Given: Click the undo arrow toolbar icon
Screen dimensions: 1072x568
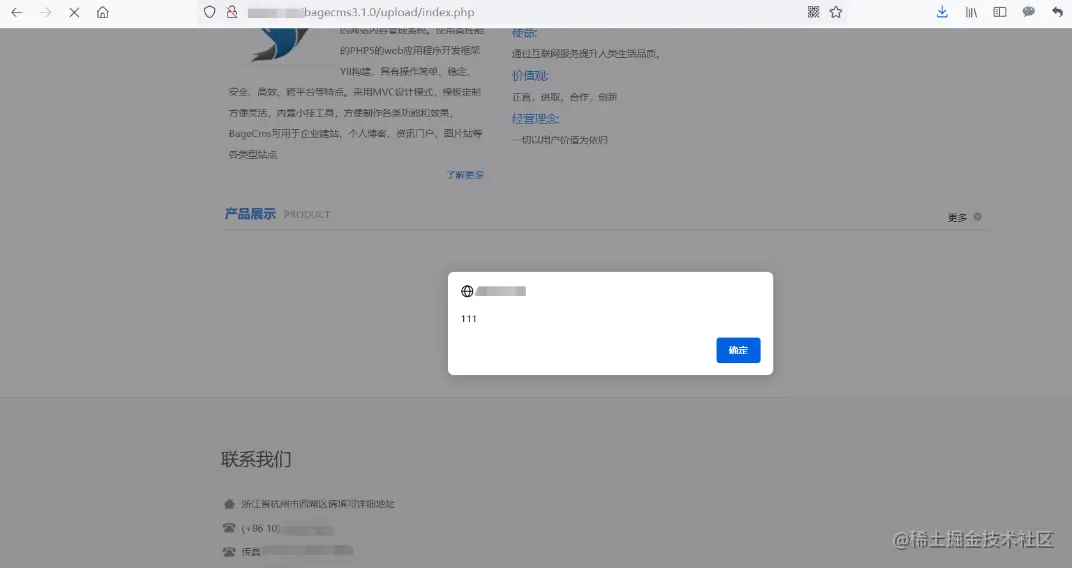Looking at the screenshot, I should (1057, 12).
